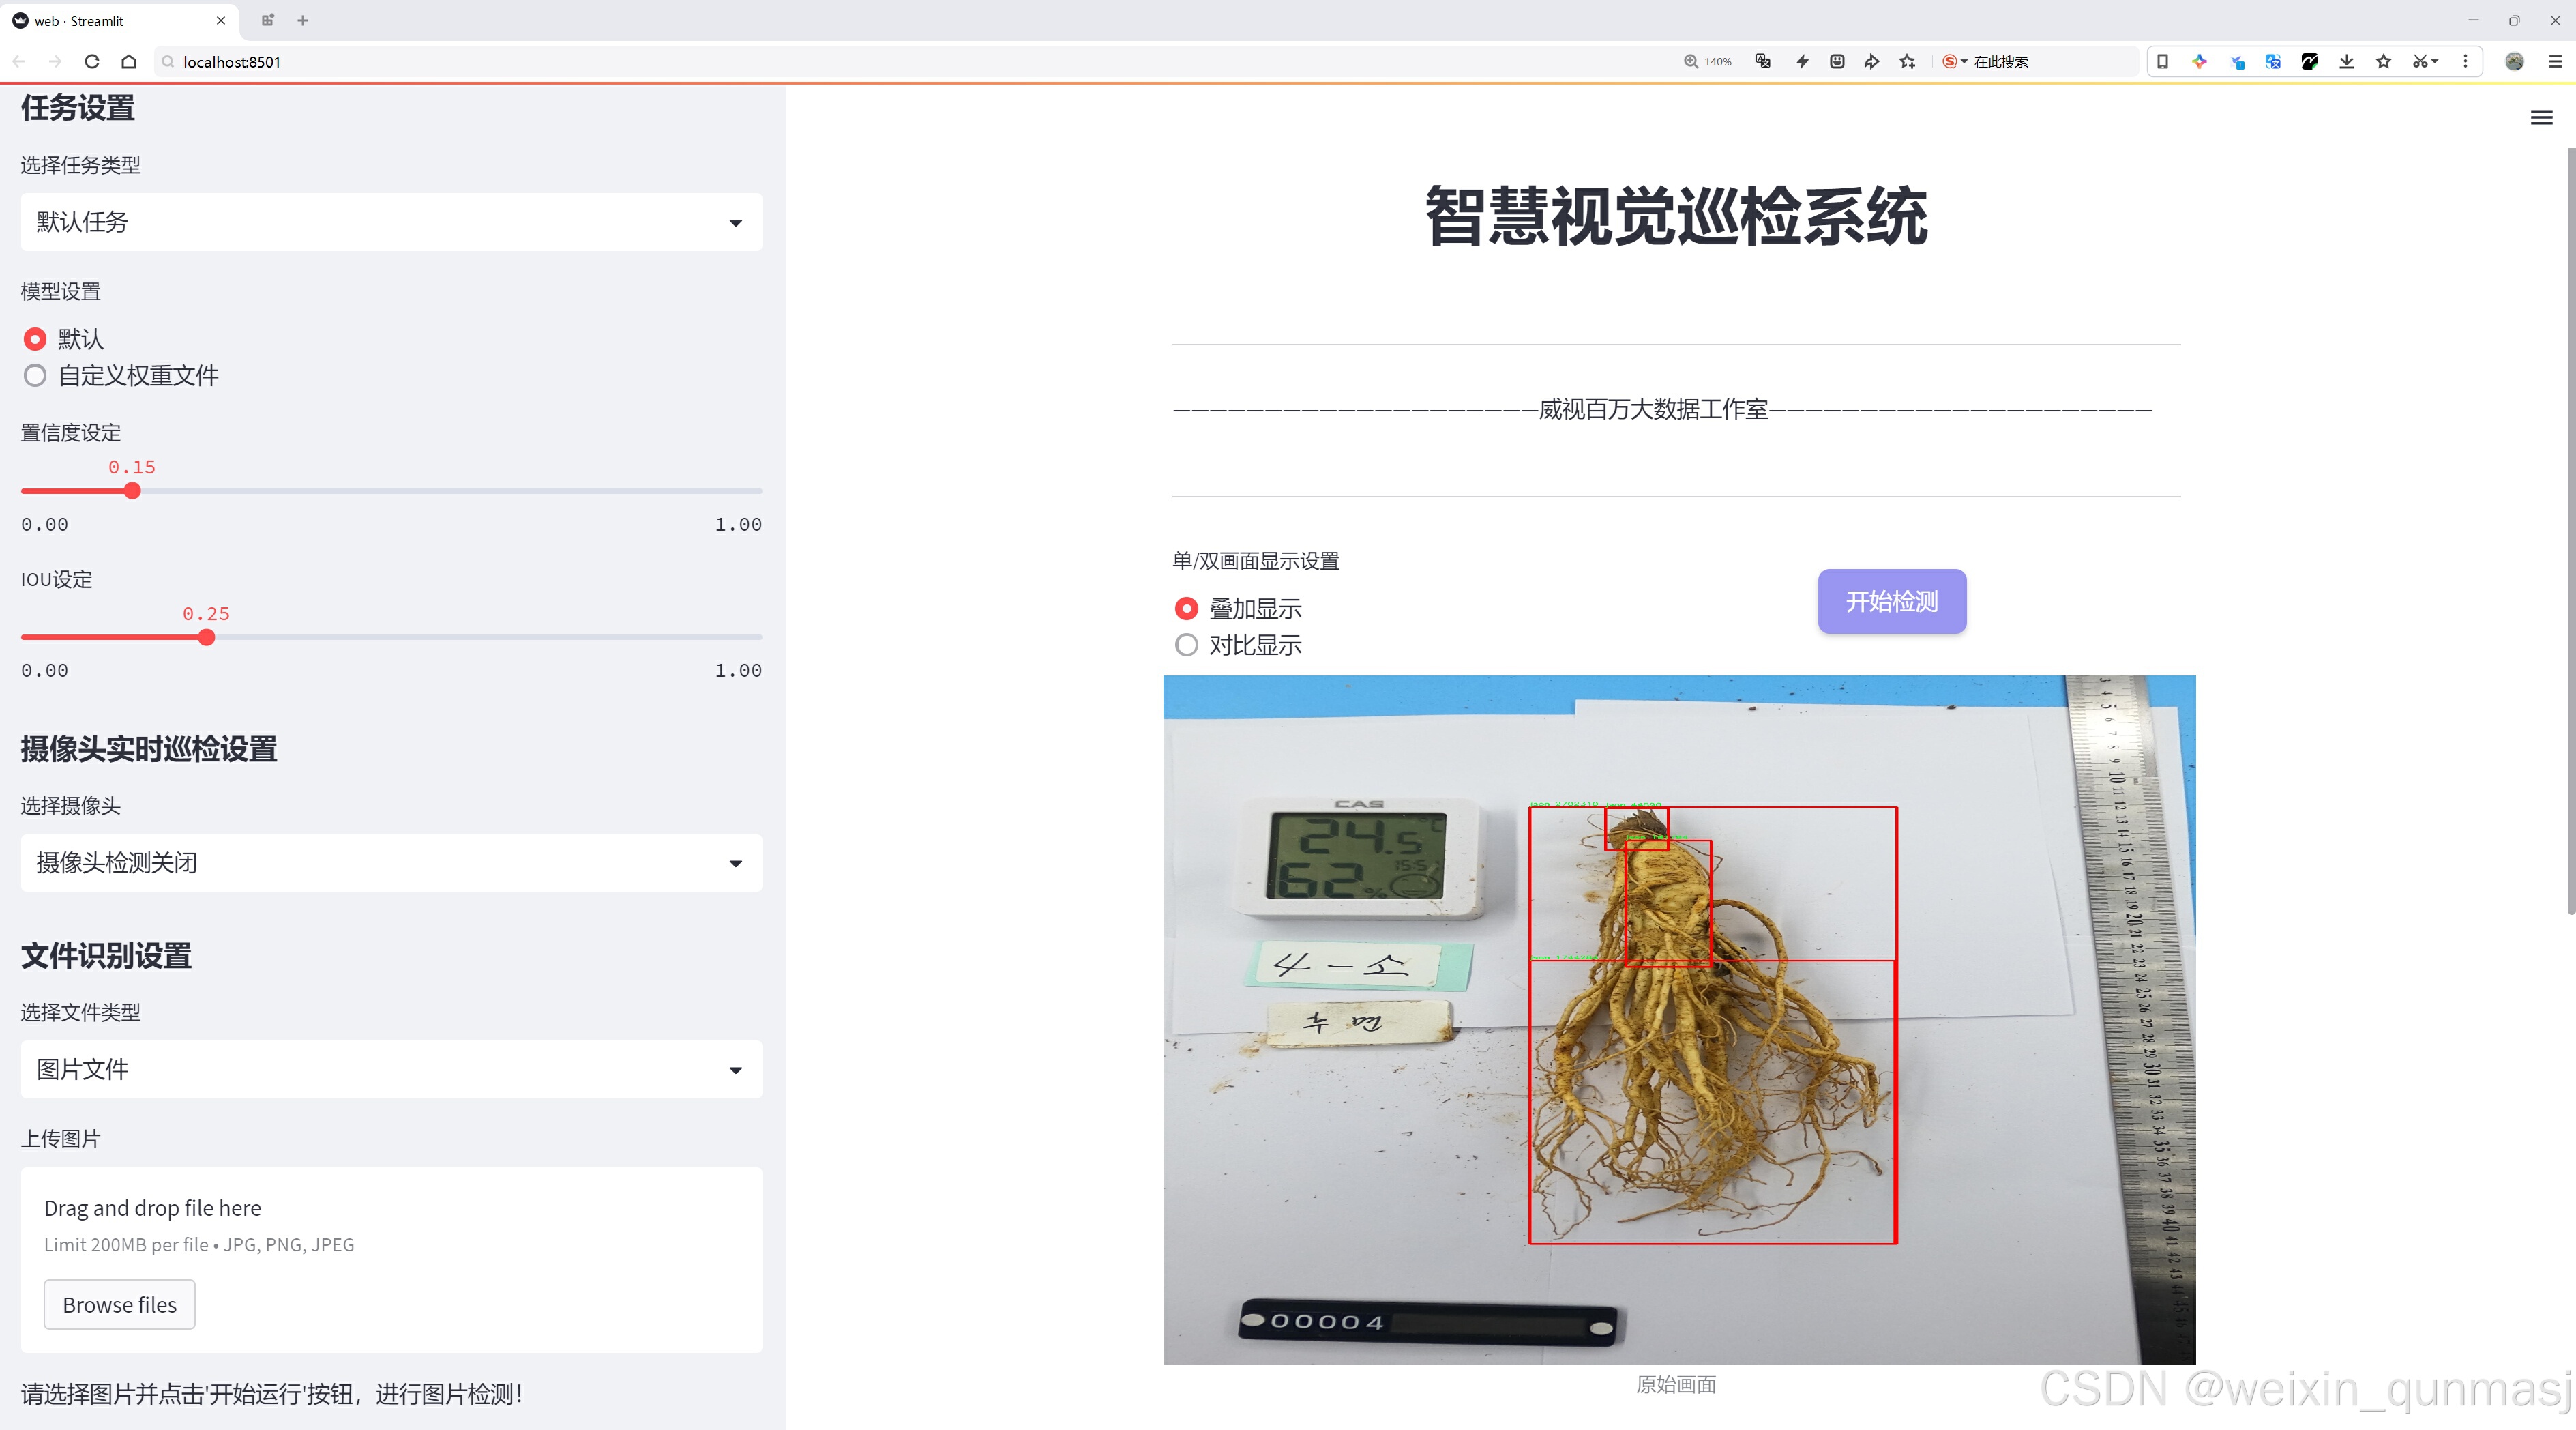Viewport: 2576px width, 1430px height.
Task: Click the translate page icon in address bar
Action: (x=1763, y=62)
